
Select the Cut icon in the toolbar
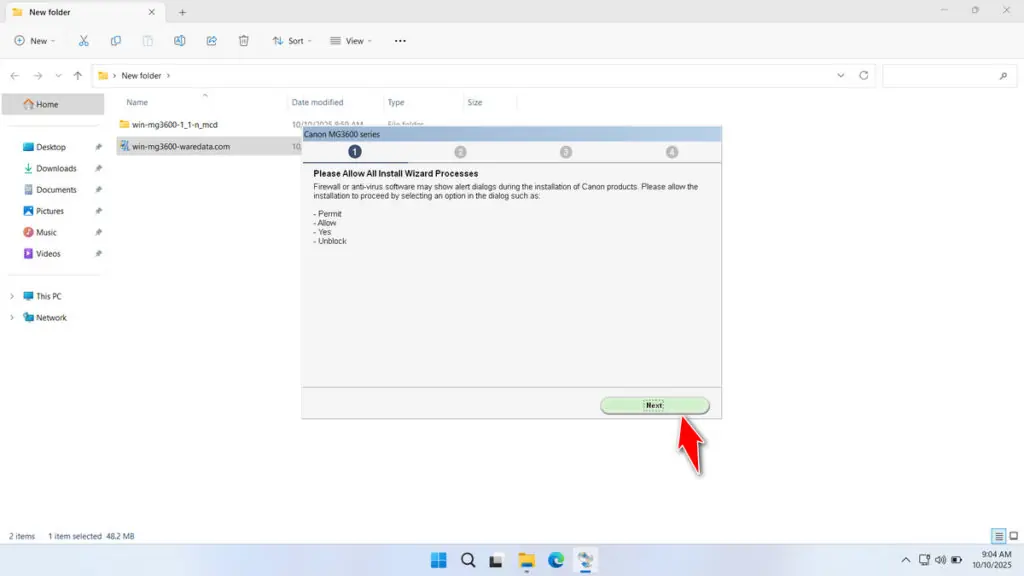pyautogui.click(x=84, y=41)
